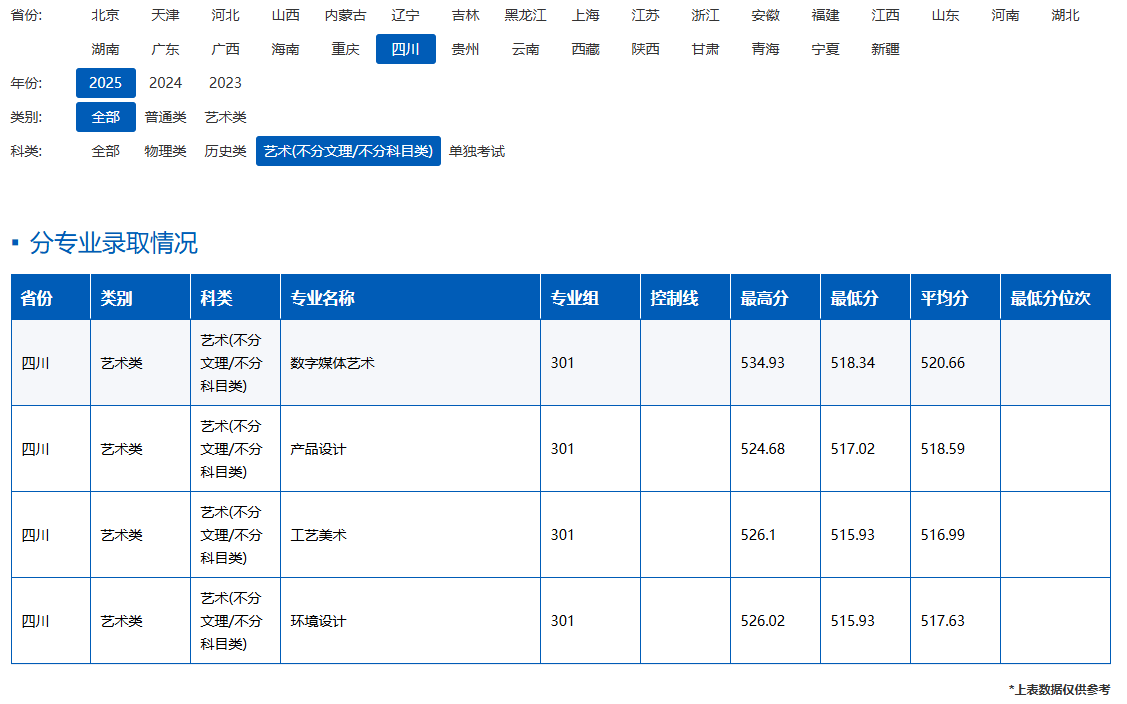Switch province to 海南
This screenshot has height=704, width=1127.
[x=285, y=49]
